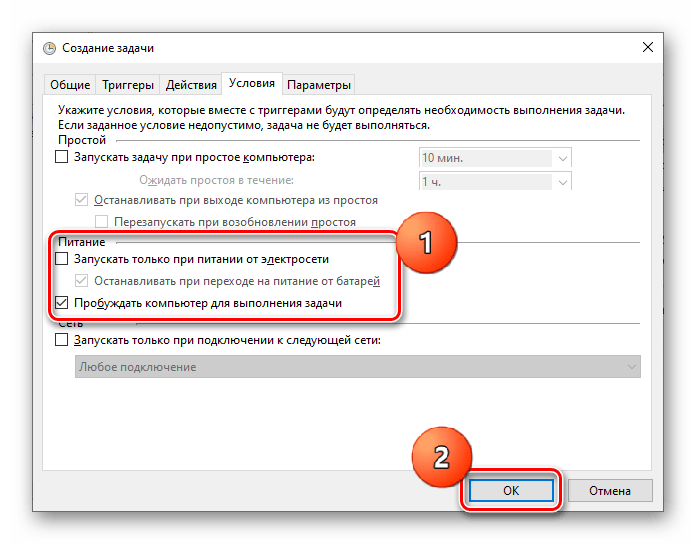Screen dimensions: 696x544
Task: Click the OK button
Action: pyautogui.click(x=511, y=490)
